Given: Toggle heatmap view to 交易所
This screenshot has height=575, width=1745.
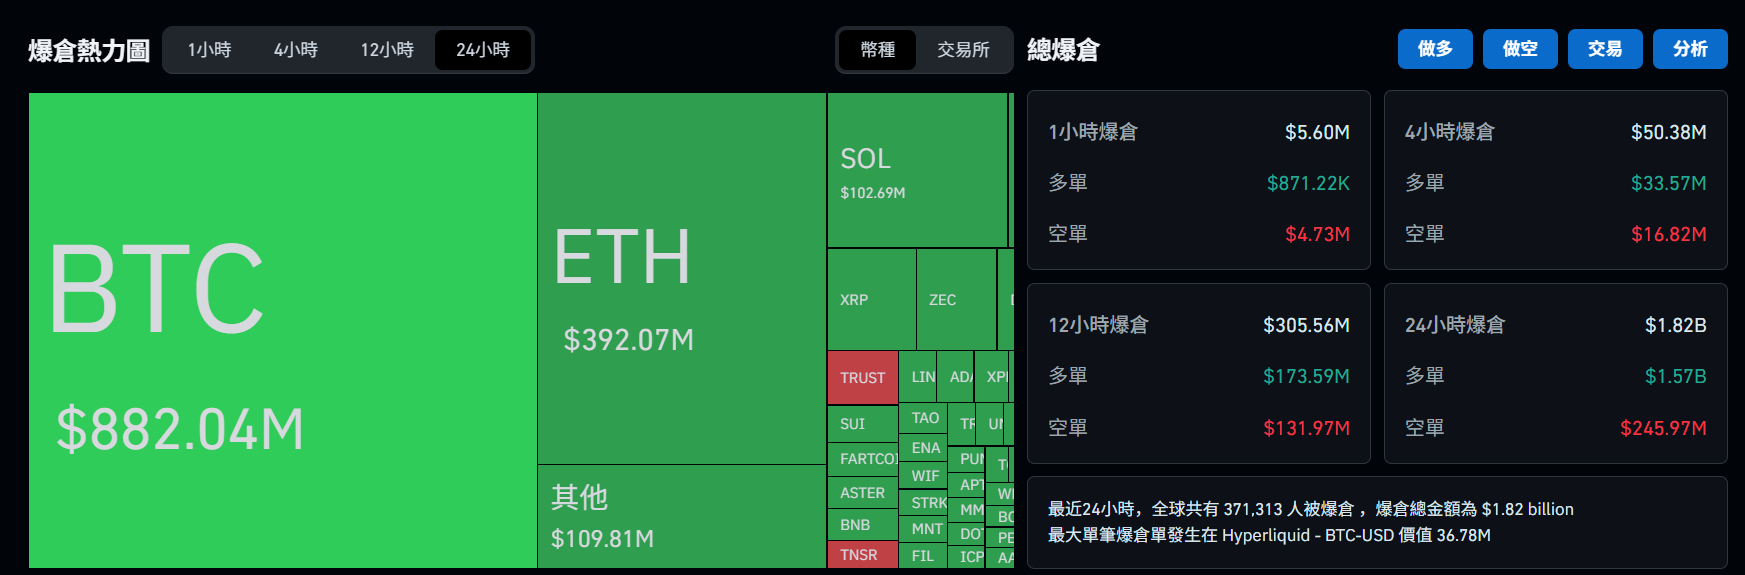Looking at the screenshot, I should 962,50.
